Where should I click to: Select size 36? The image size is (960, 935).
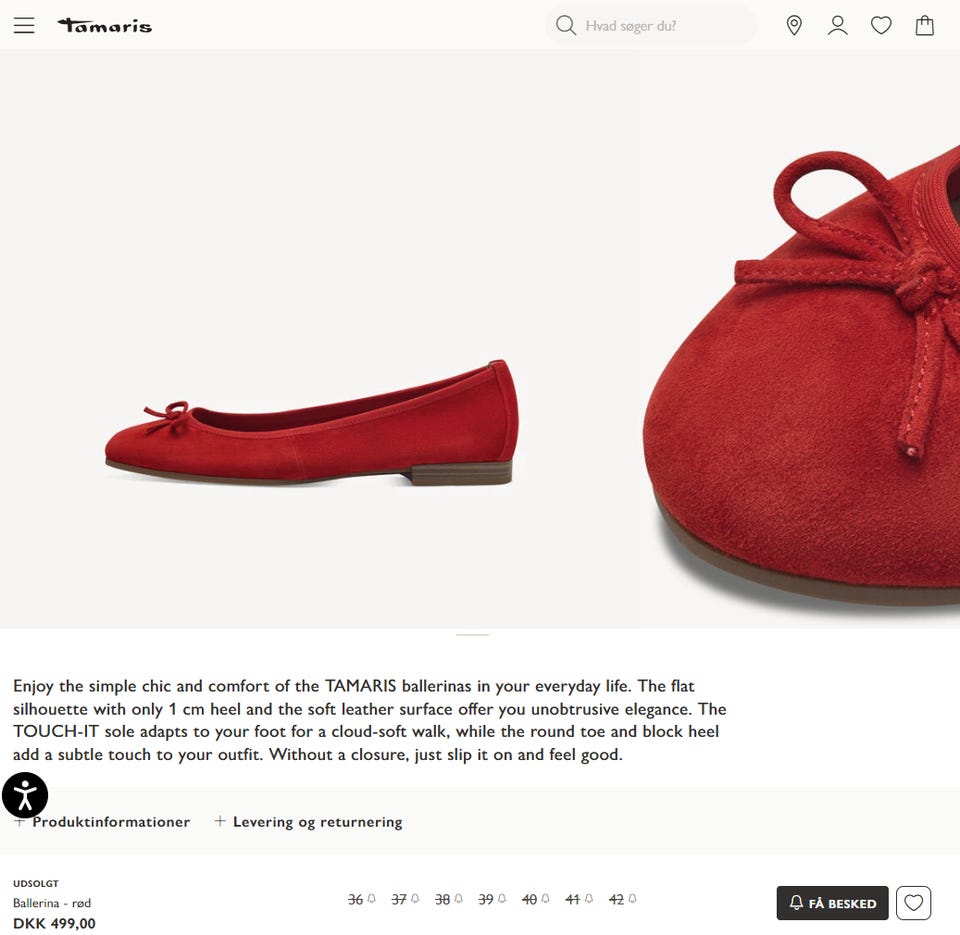tap(356, 900)
